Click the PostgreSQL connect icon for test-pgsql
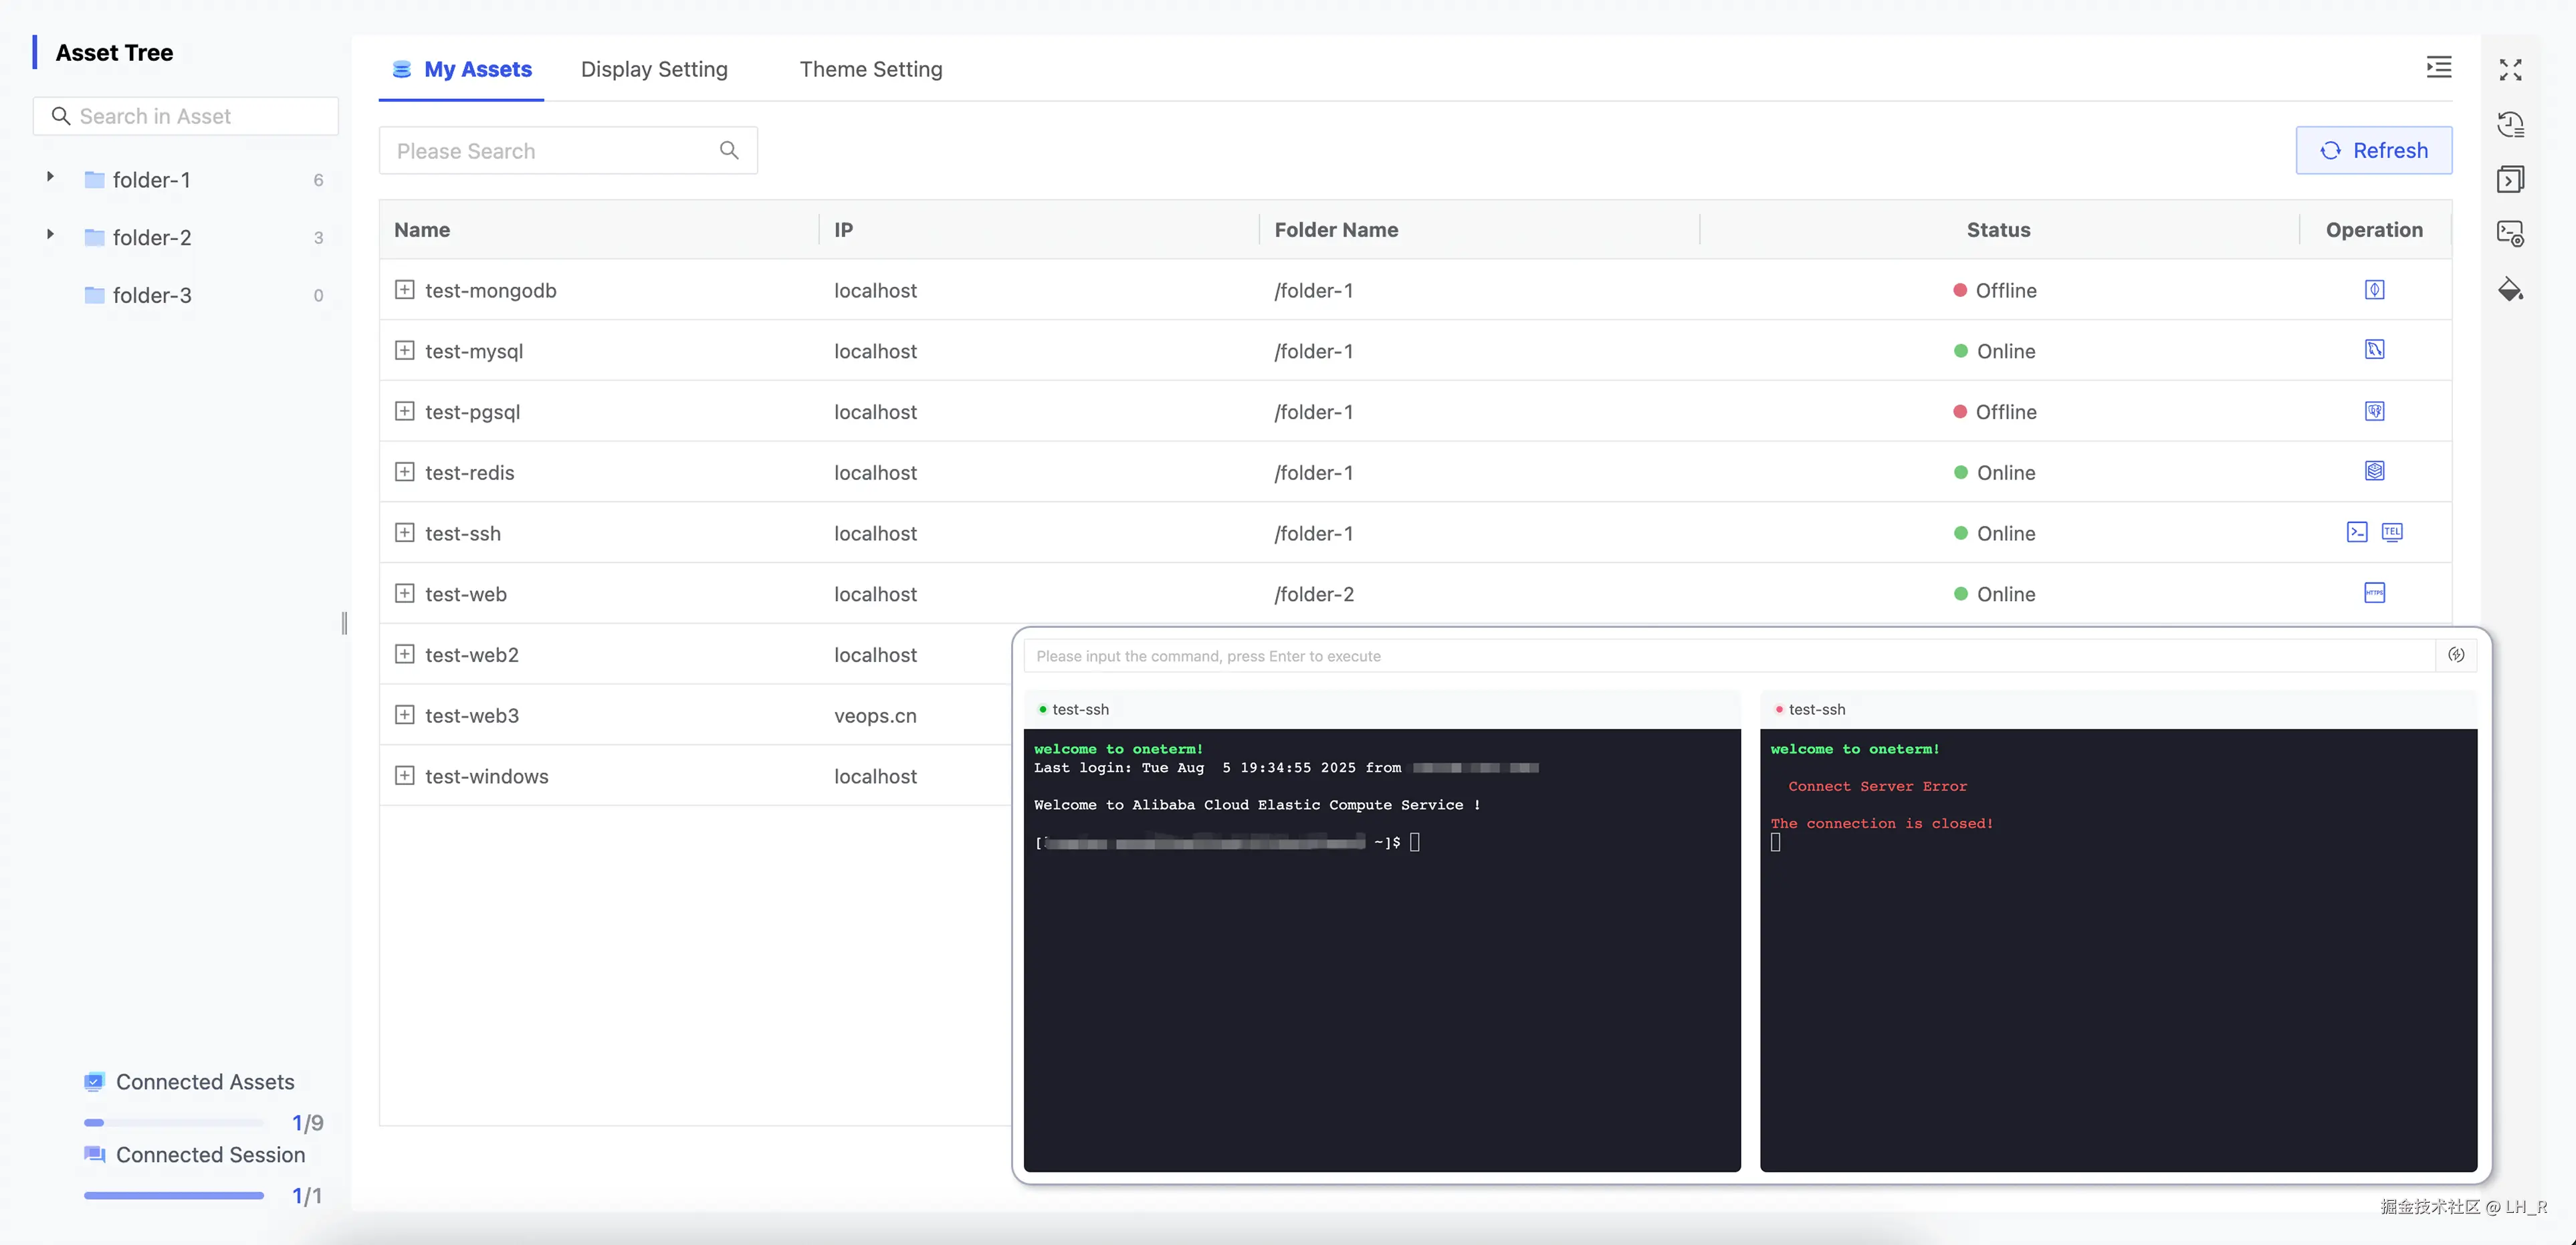The width and height of the screenshot is (2576, 1245). pyautogui.click(x=2374, y=411)
